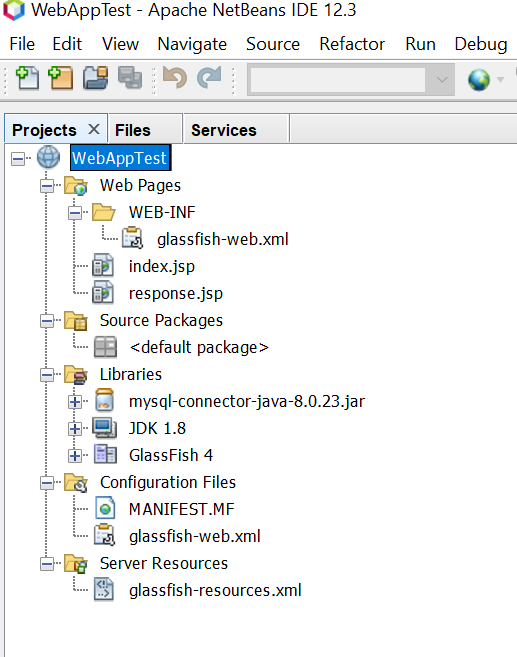Expand the JDK 1.8 library node
The height and width of the screenshot is (657, 517).
(75, 429)
